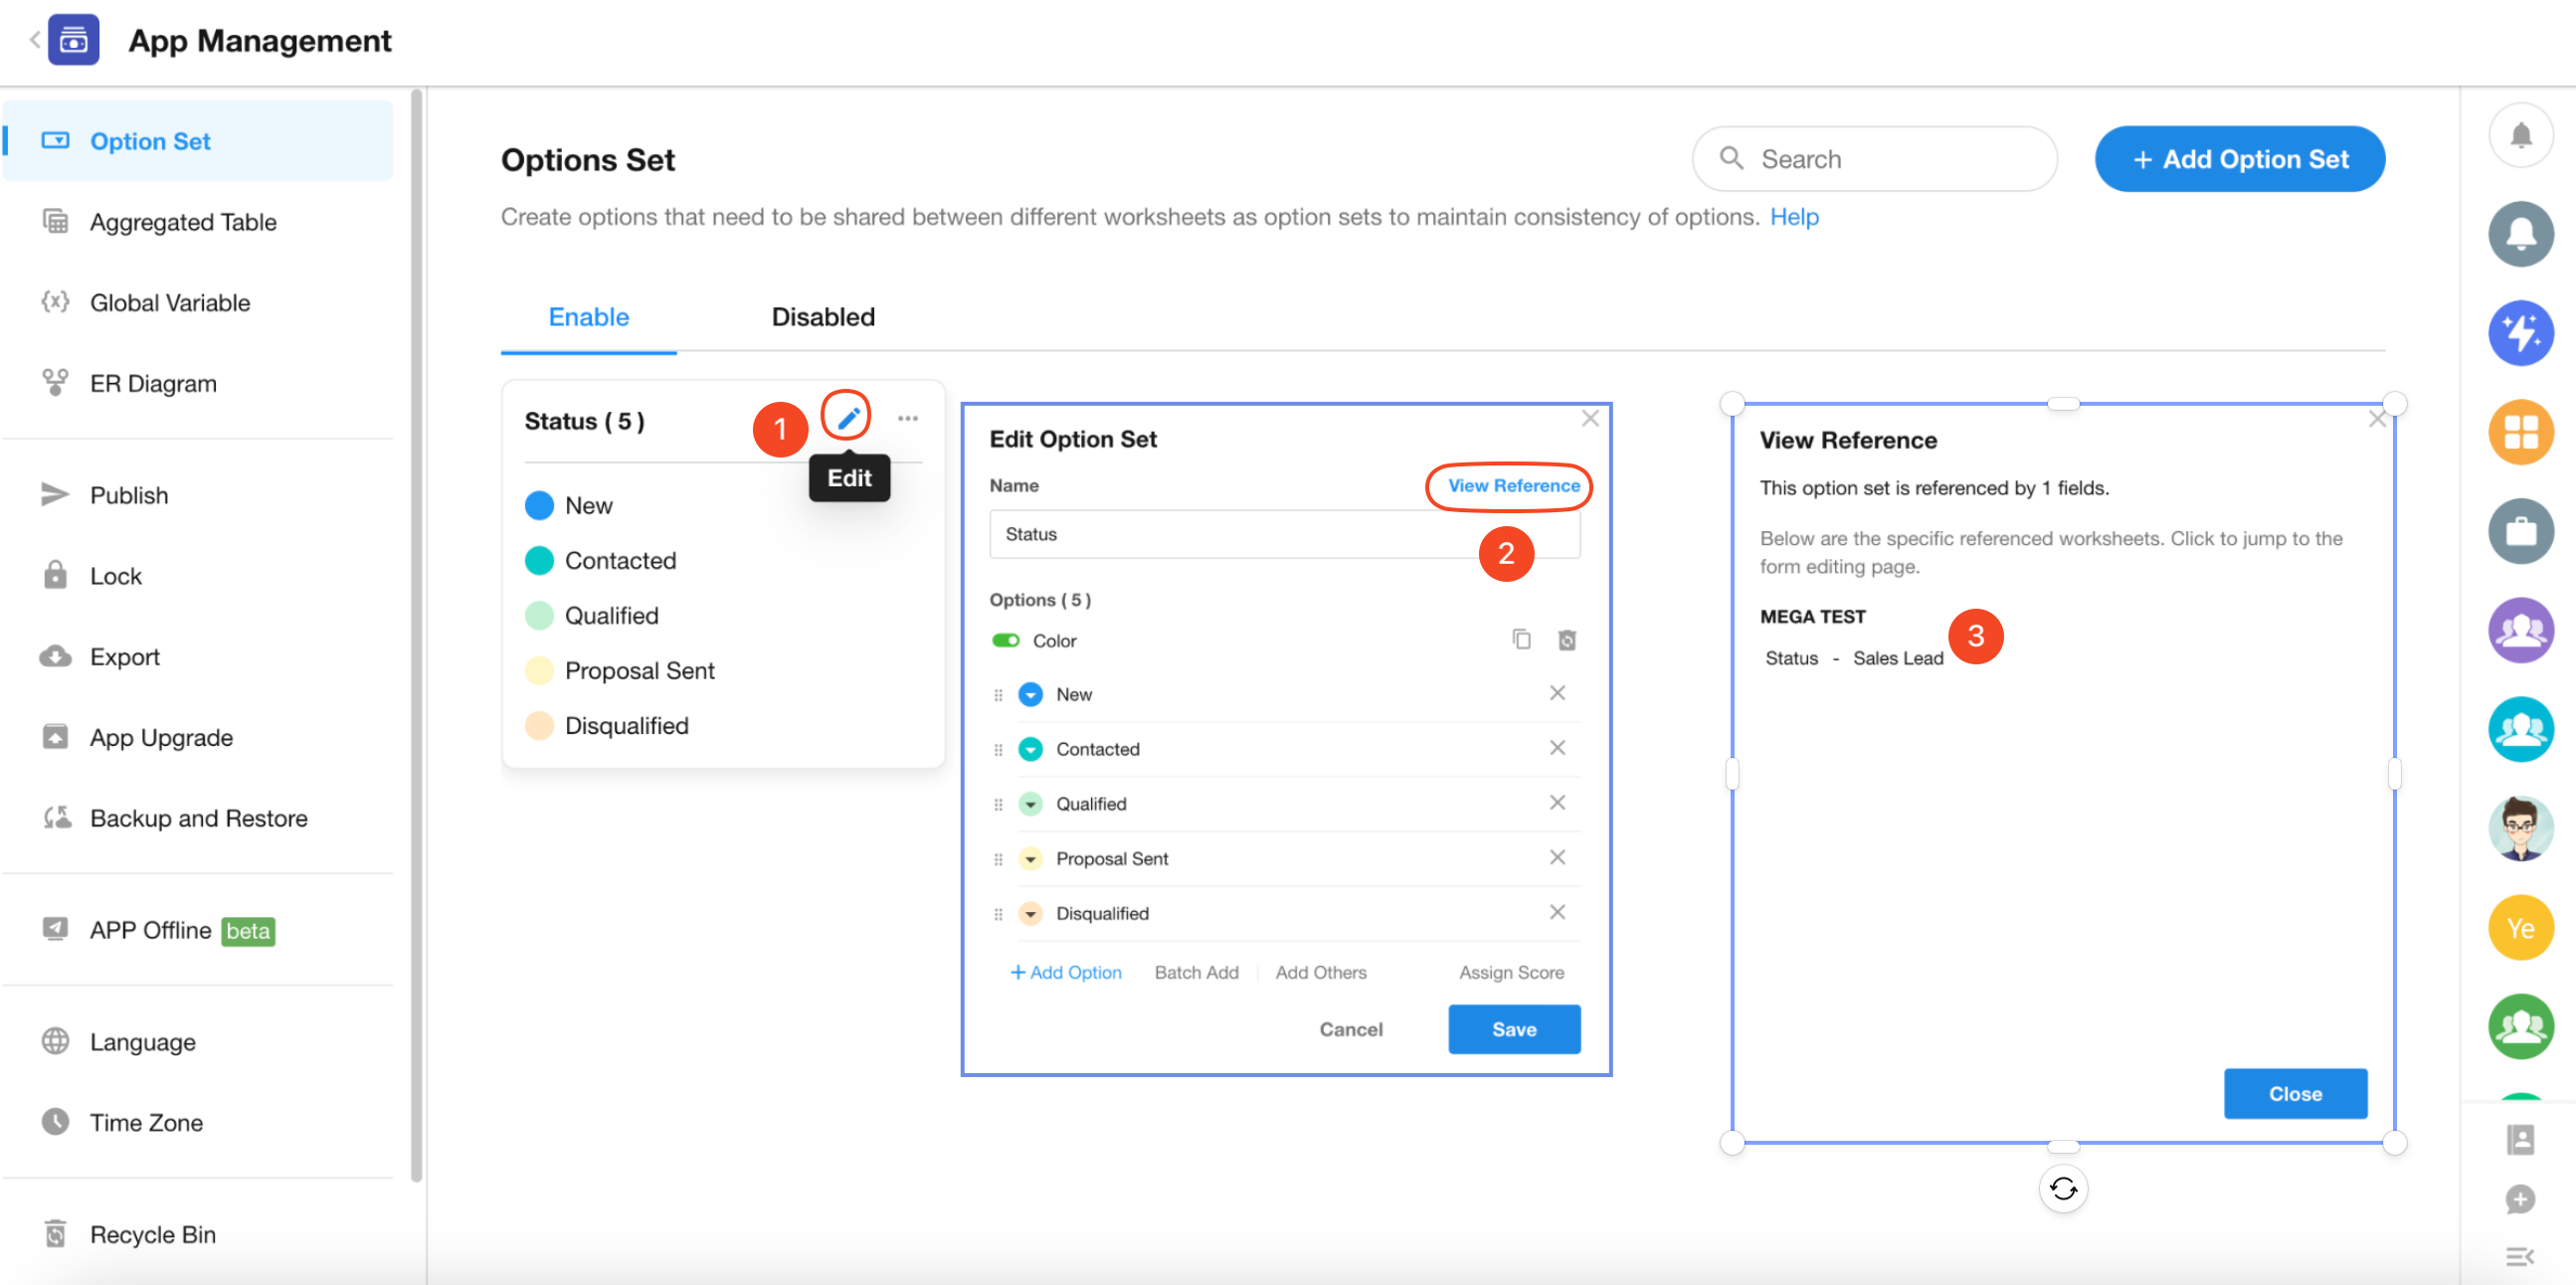Image resolution: width=2576 pixels, height=1285 pixels.
Task: Open ER Diagram from the sidebar
Action: [x=153, y=384]
